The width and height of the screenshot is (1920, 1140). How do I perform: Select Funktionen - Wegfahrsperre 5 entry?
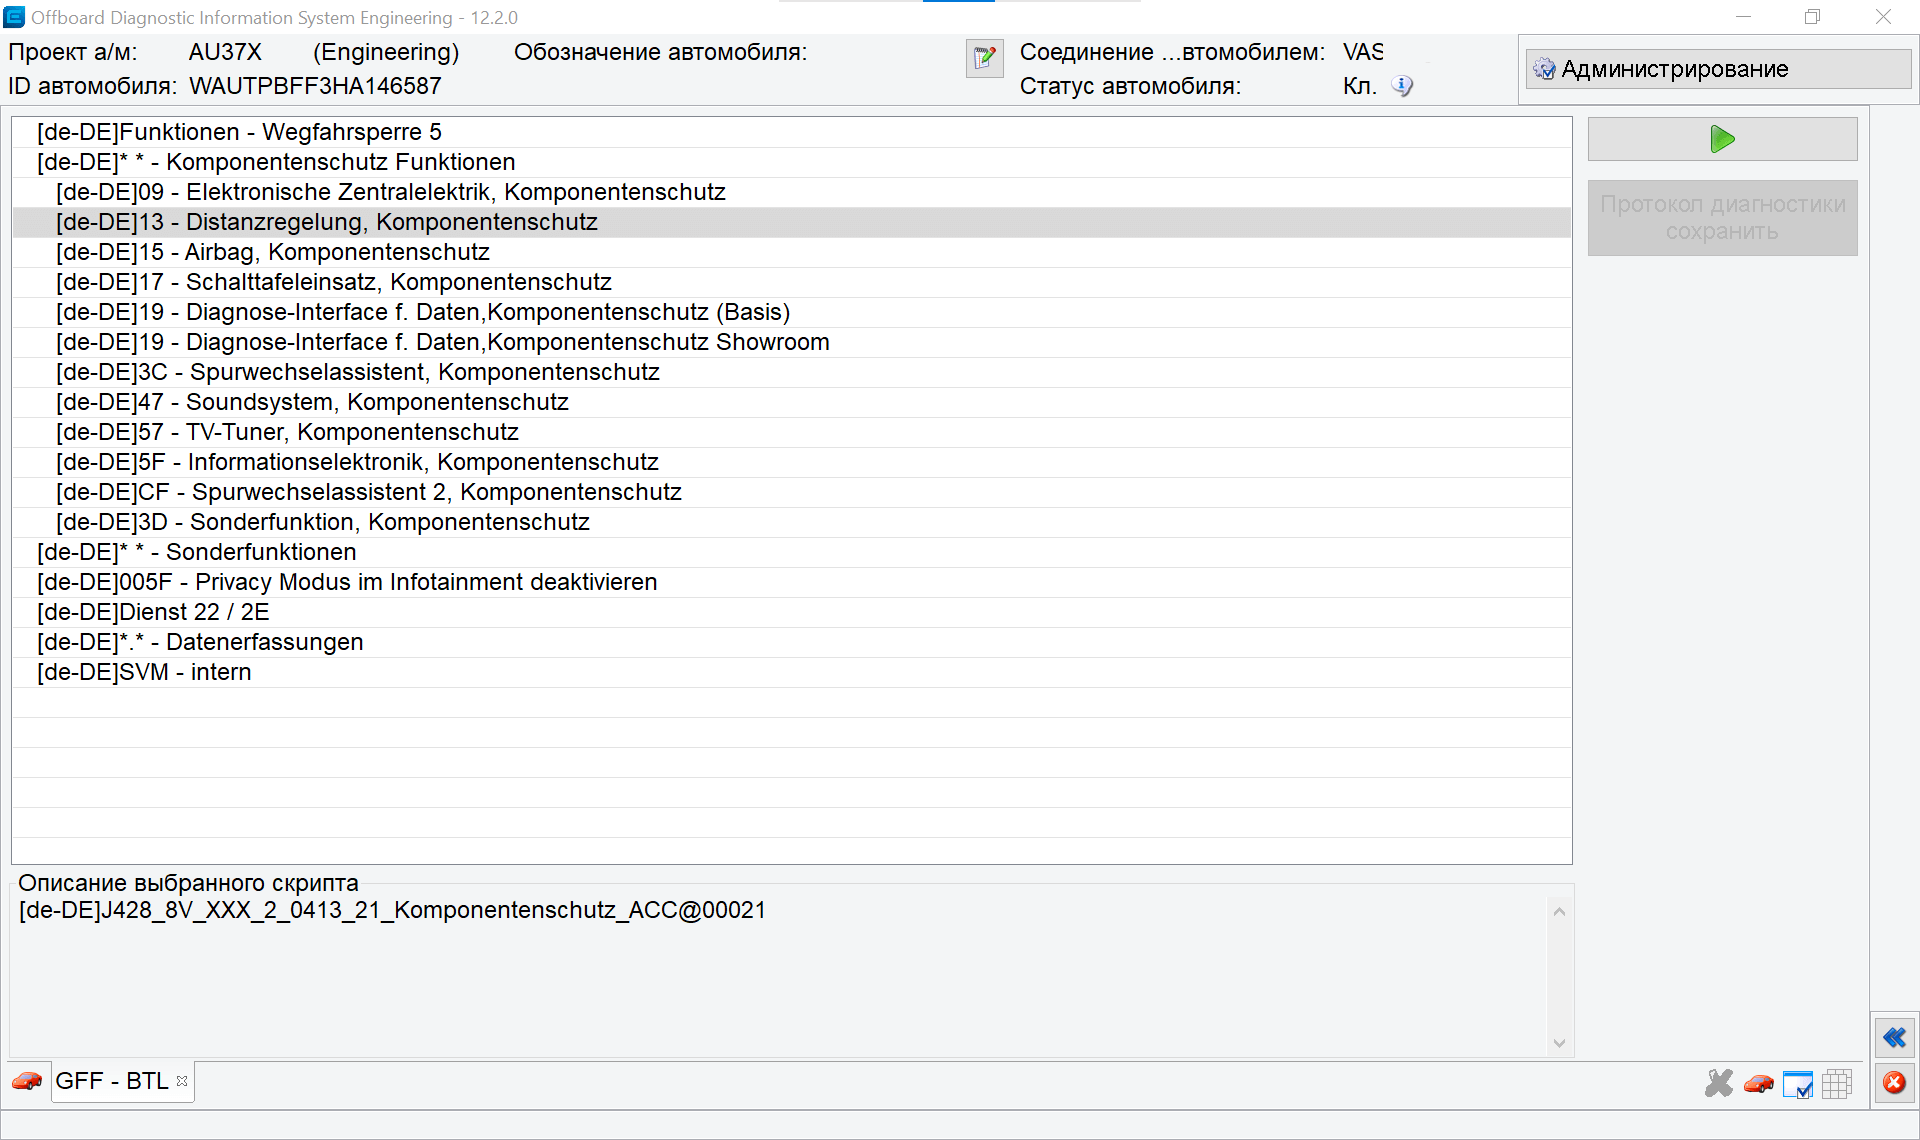(792, 132)
